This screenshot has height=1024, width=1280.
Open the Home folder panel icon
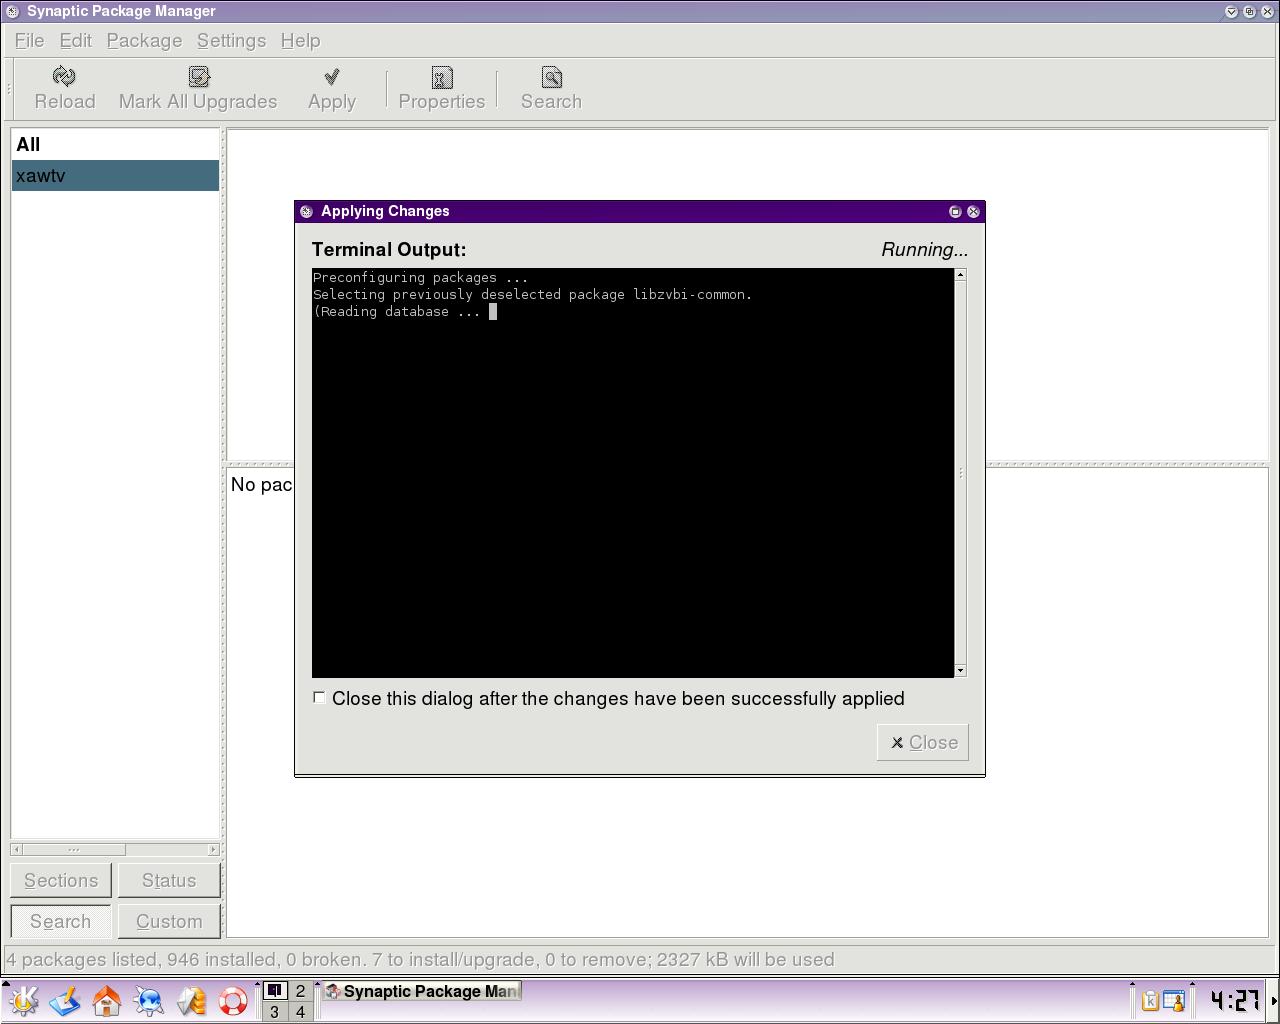107,1000
